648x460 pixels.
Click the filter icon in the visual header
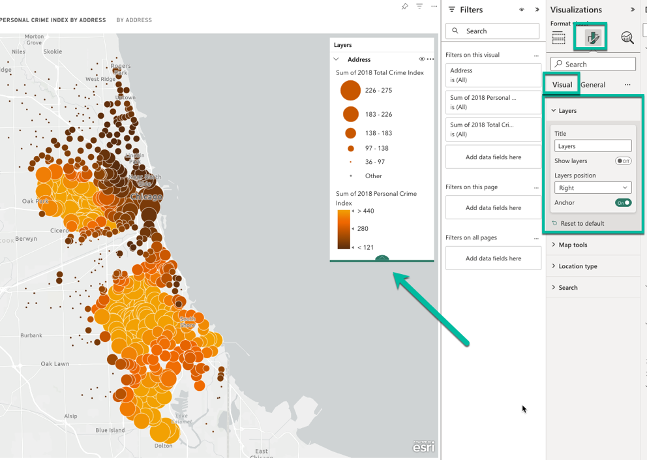pyautogui.click(x=417, y=7)
